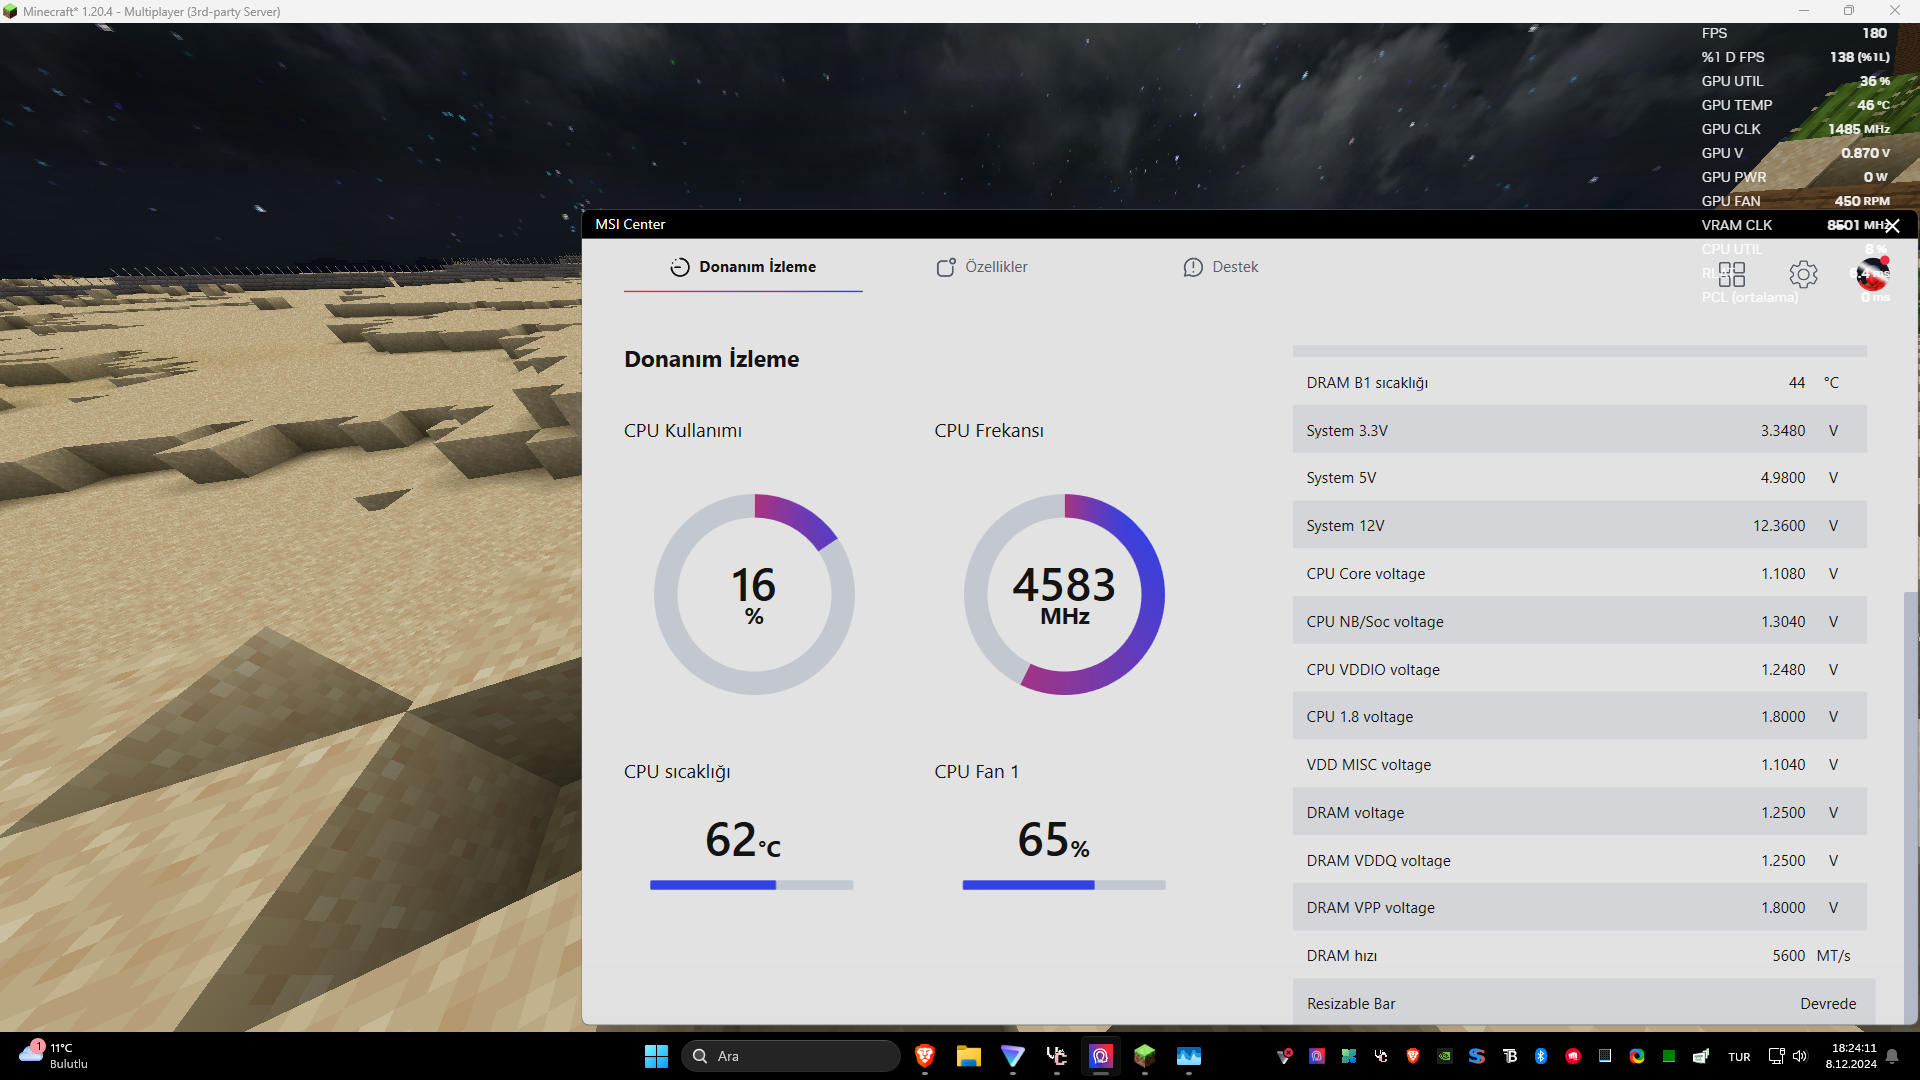This screenshot has width=1920, height=1080.
Task: Open the Özellikler tab
Action: tap(982, 267)
